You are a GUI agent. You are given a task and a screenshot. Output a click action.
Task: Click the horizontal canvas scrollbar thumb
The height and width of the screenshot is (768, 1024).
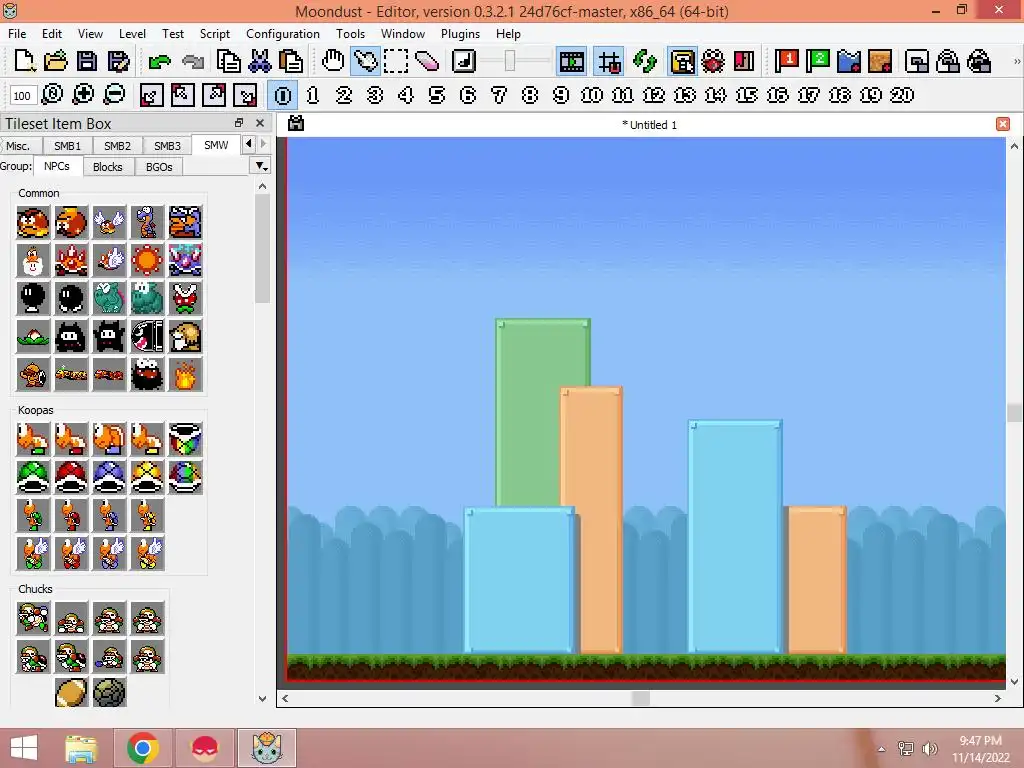pyautogui.click(x=641, y=698)
